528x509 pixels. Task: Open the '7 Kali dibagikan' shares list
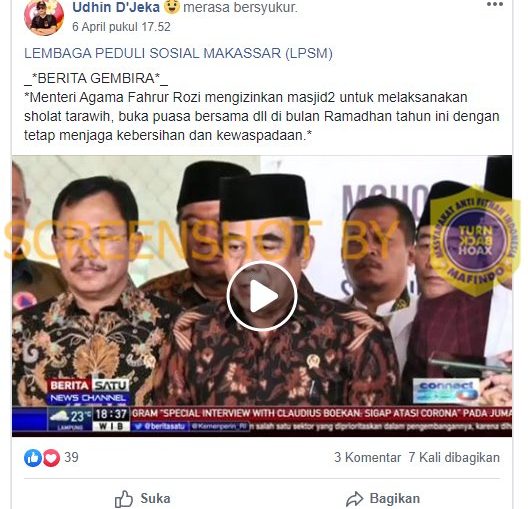(x=454, y=457)
